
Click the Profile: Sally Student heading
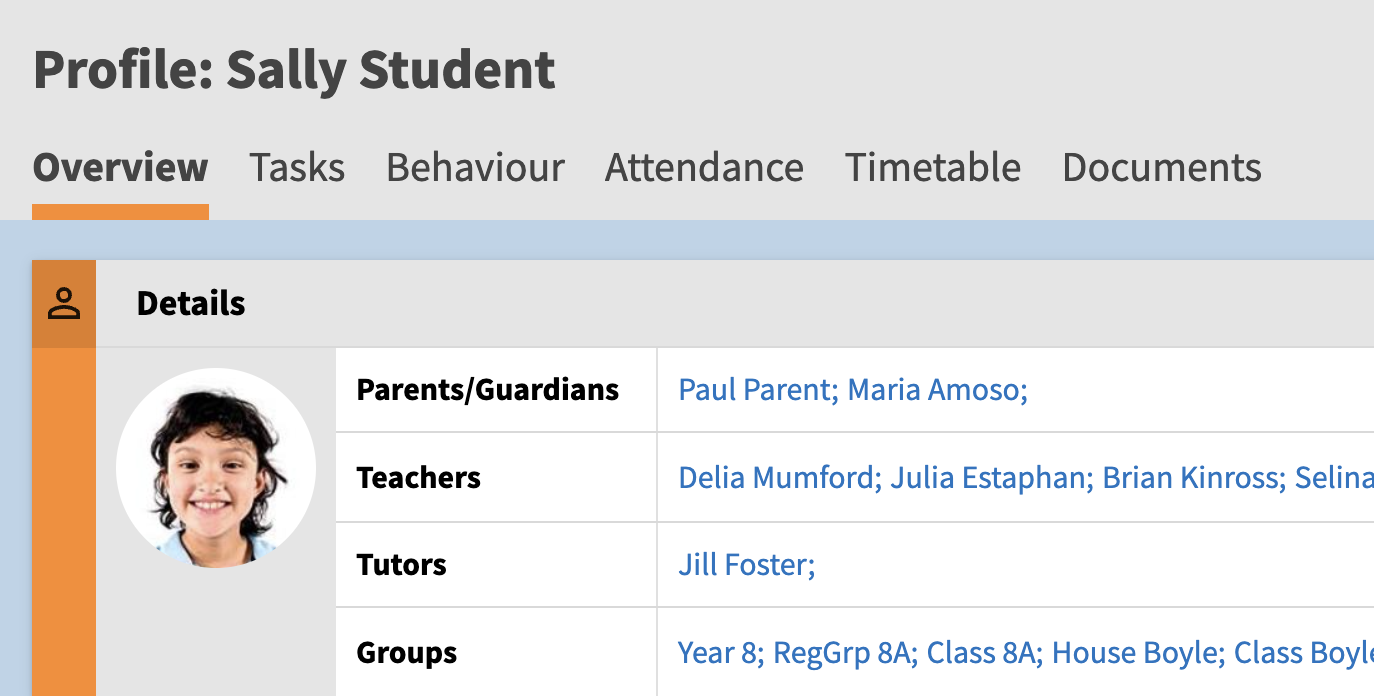[294, 70]
